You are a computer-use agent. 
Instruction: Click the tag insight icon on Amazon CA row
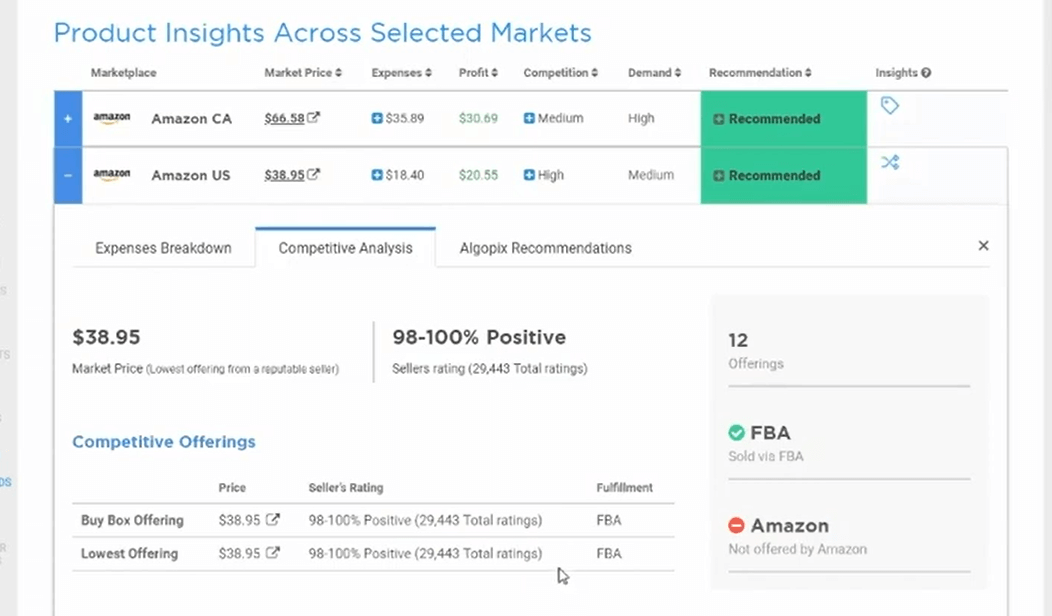[x=890, y=106]
